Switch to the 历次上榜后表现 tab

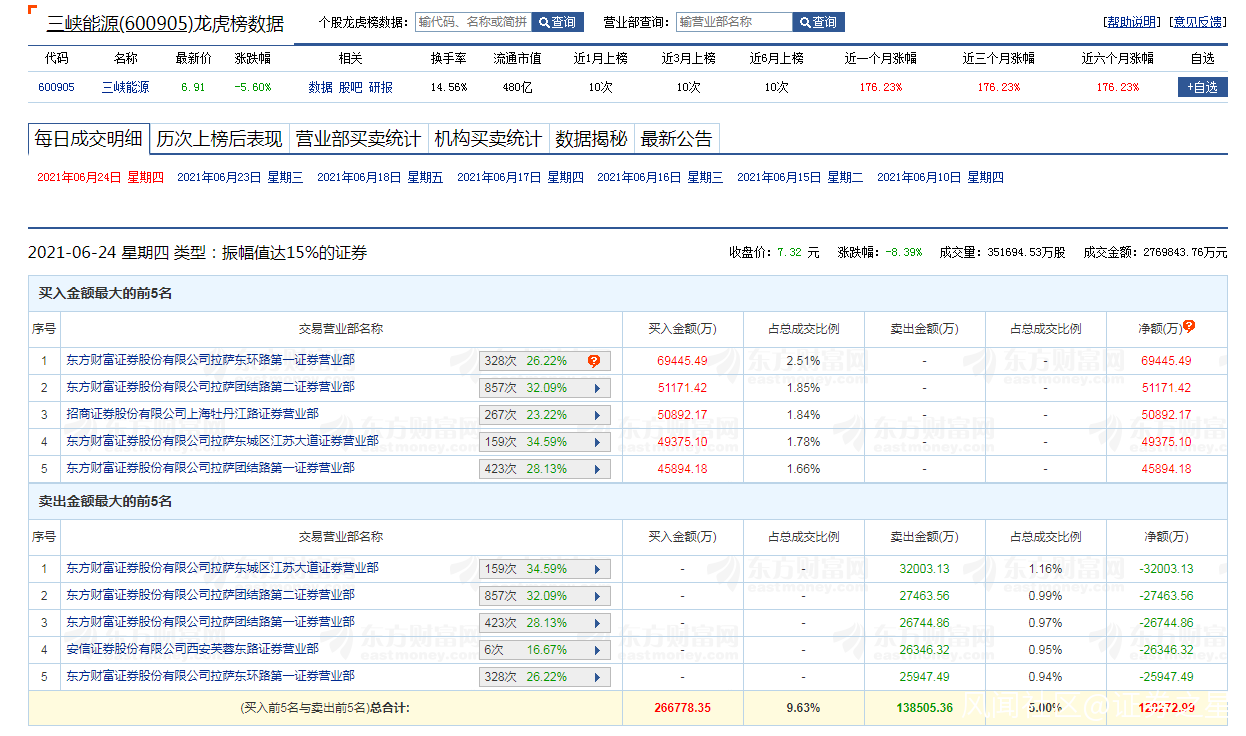coord(219,139)
